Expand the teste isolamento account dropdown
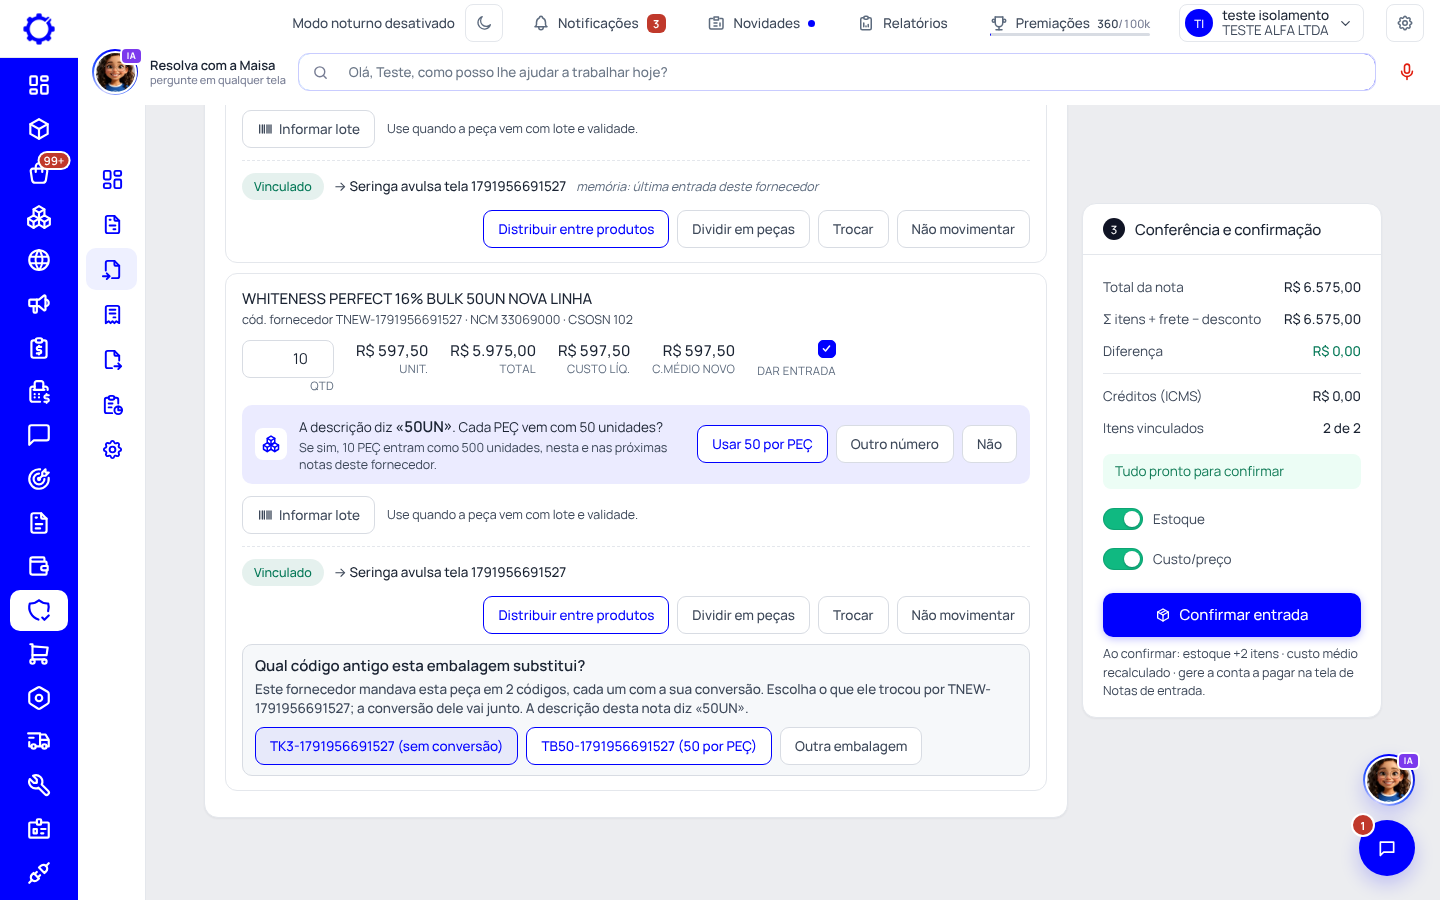 (1271, 23)
